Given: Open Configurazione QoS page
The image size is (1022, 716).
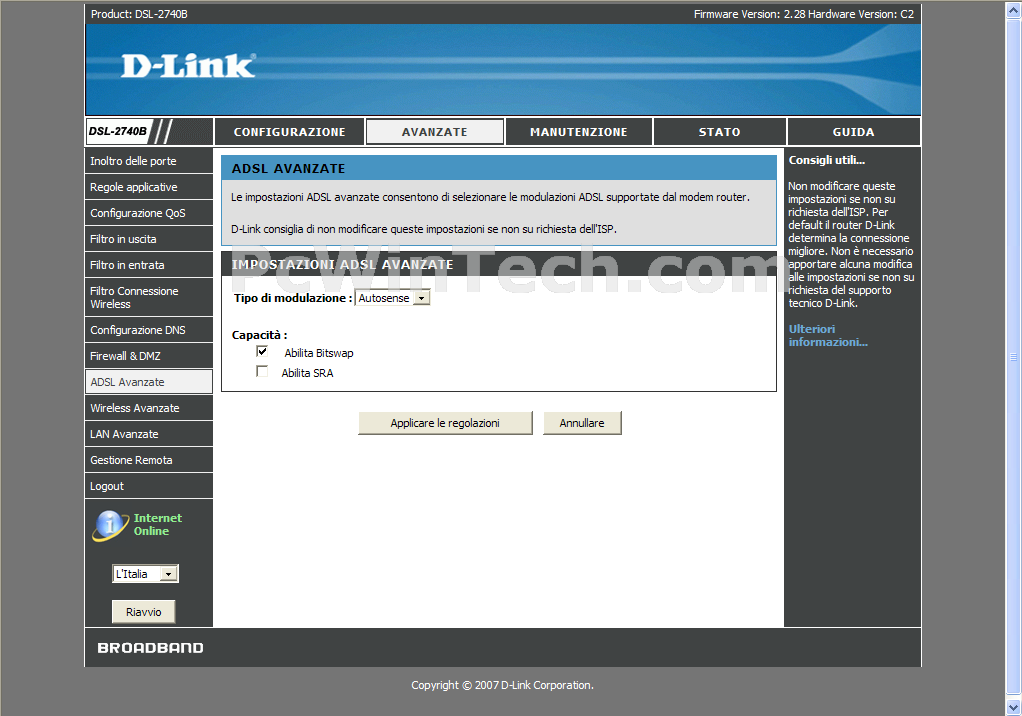Looking at the screenshot, I should pyautogui.click(x=149, y=213).
